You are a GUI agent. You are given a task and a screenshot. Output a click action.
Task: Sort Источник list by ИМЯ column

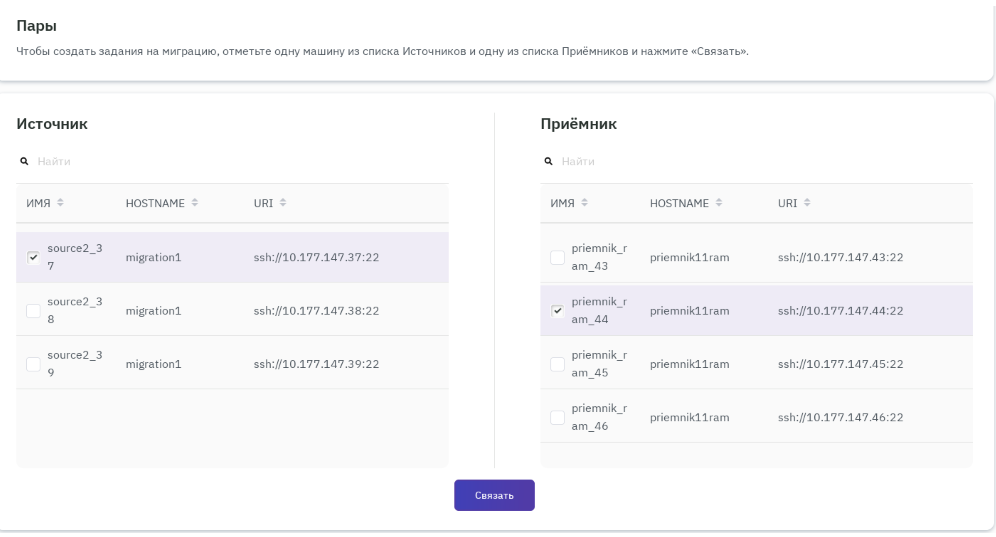pos(59,203)
